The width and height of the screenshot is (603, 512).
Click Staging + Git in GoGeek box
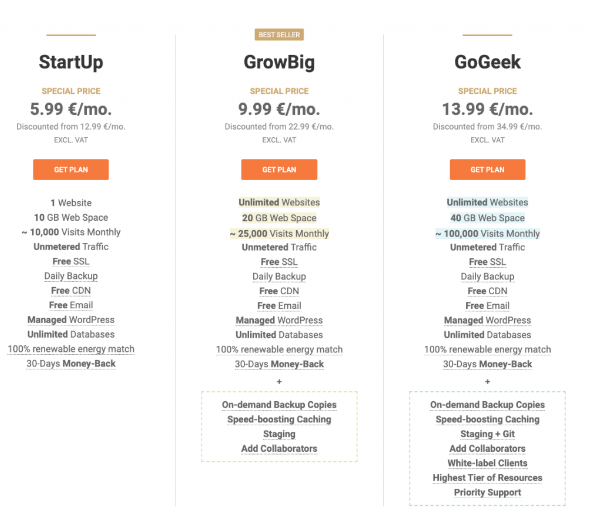(x=488, y=434)
